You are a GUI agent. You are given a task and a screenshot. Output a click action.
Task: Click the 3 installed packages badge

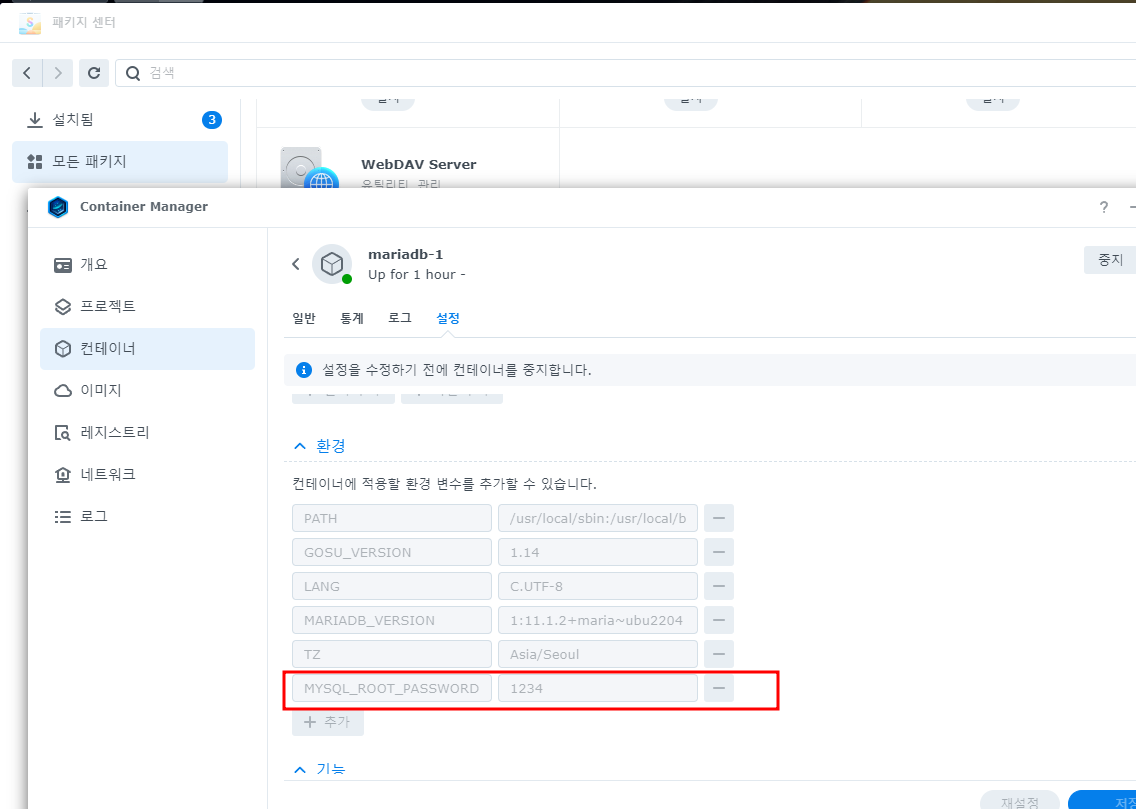pos(212,120)
